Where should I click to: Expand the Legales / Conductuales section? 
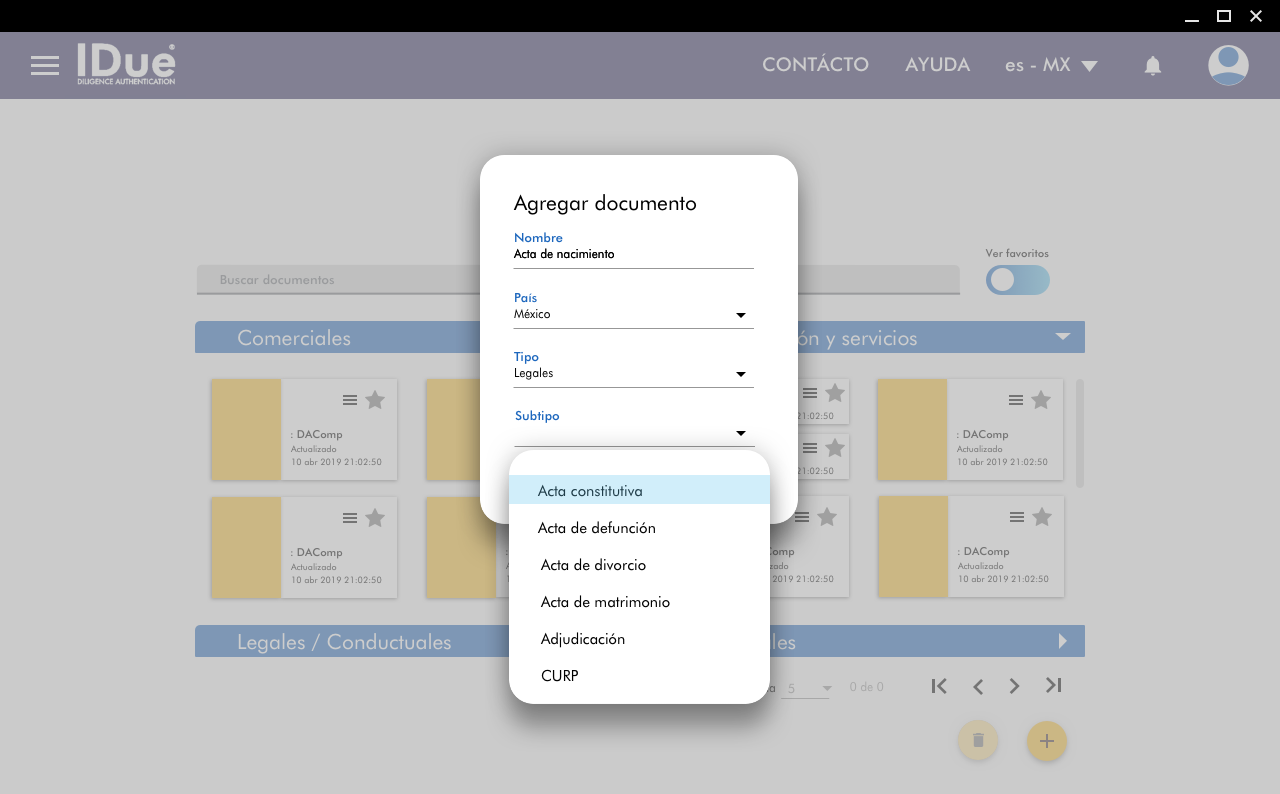[x=344, y=642]
